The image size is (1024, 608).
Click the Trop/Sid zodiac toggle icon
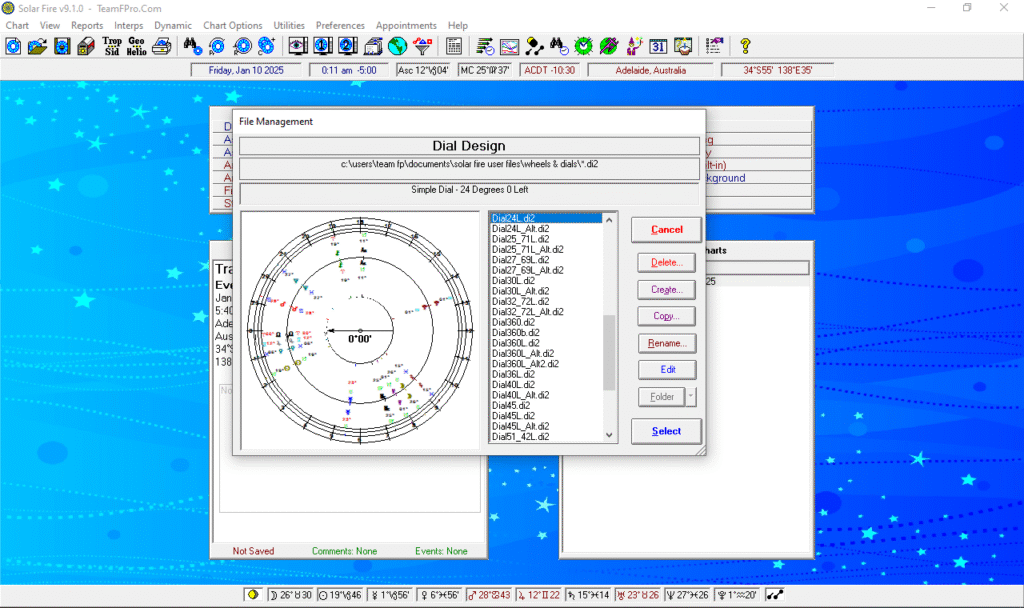coord(112,46)
